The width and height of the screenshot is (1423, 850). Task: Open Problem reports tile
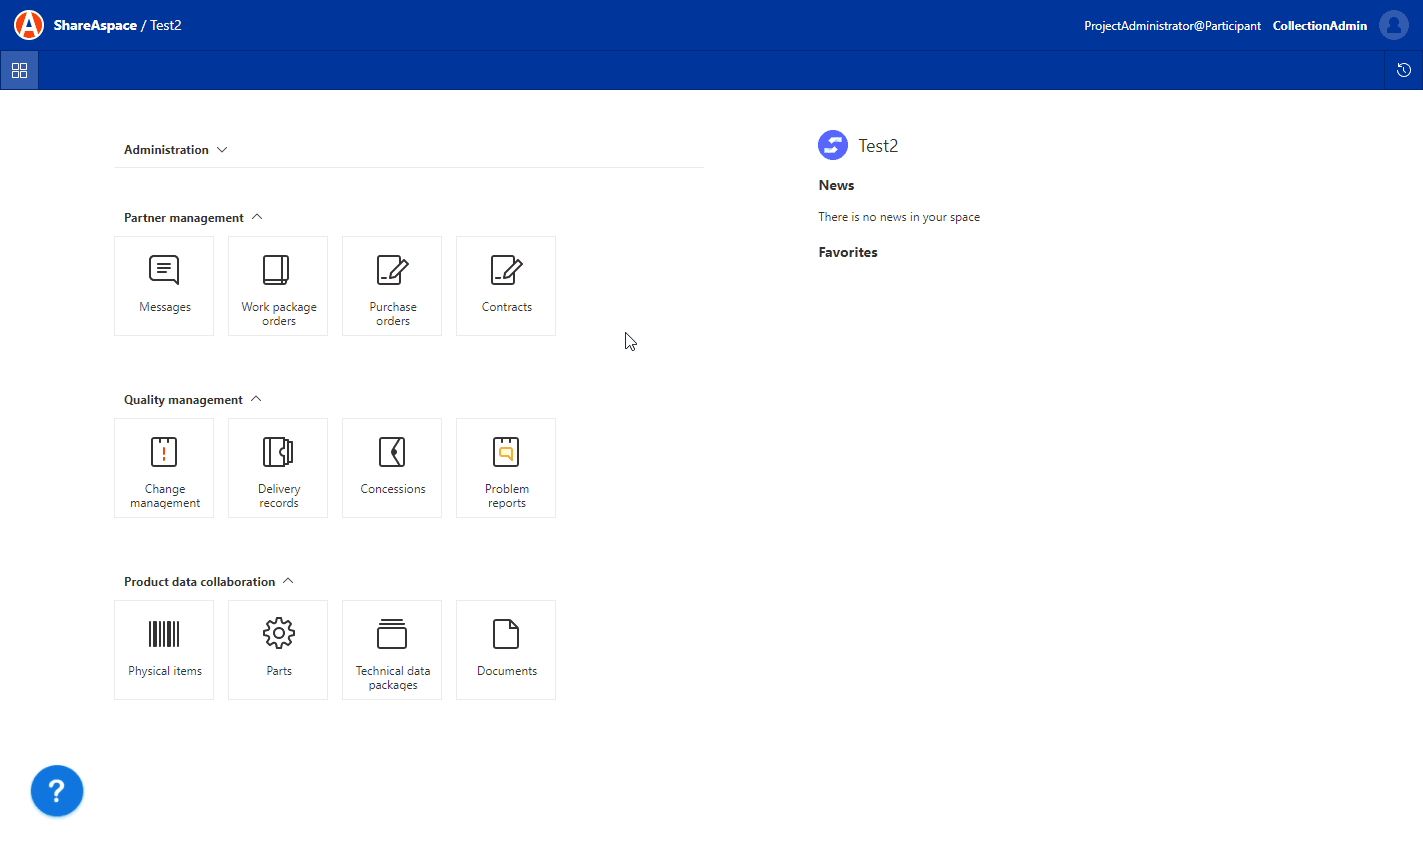[x=506, y=468]
